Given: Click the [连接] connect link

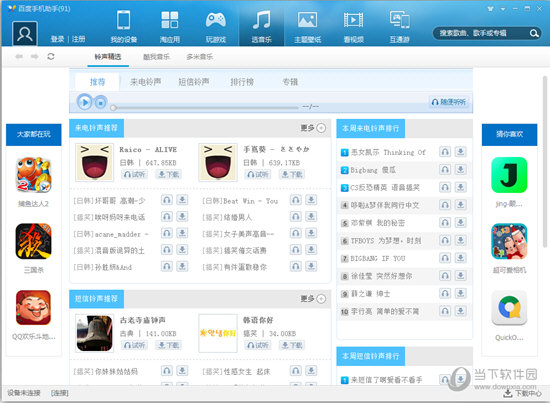Looking at the screenshot, I should 60,393.
